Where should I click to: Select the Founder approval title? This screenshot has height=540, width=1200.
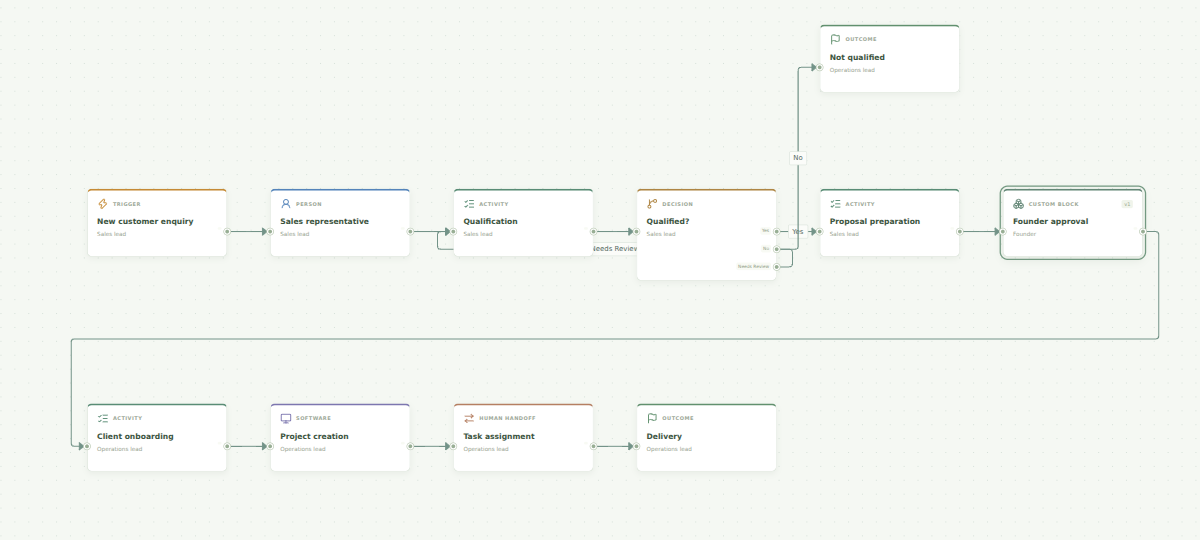pyautogui.click(x=1050, y=221)
